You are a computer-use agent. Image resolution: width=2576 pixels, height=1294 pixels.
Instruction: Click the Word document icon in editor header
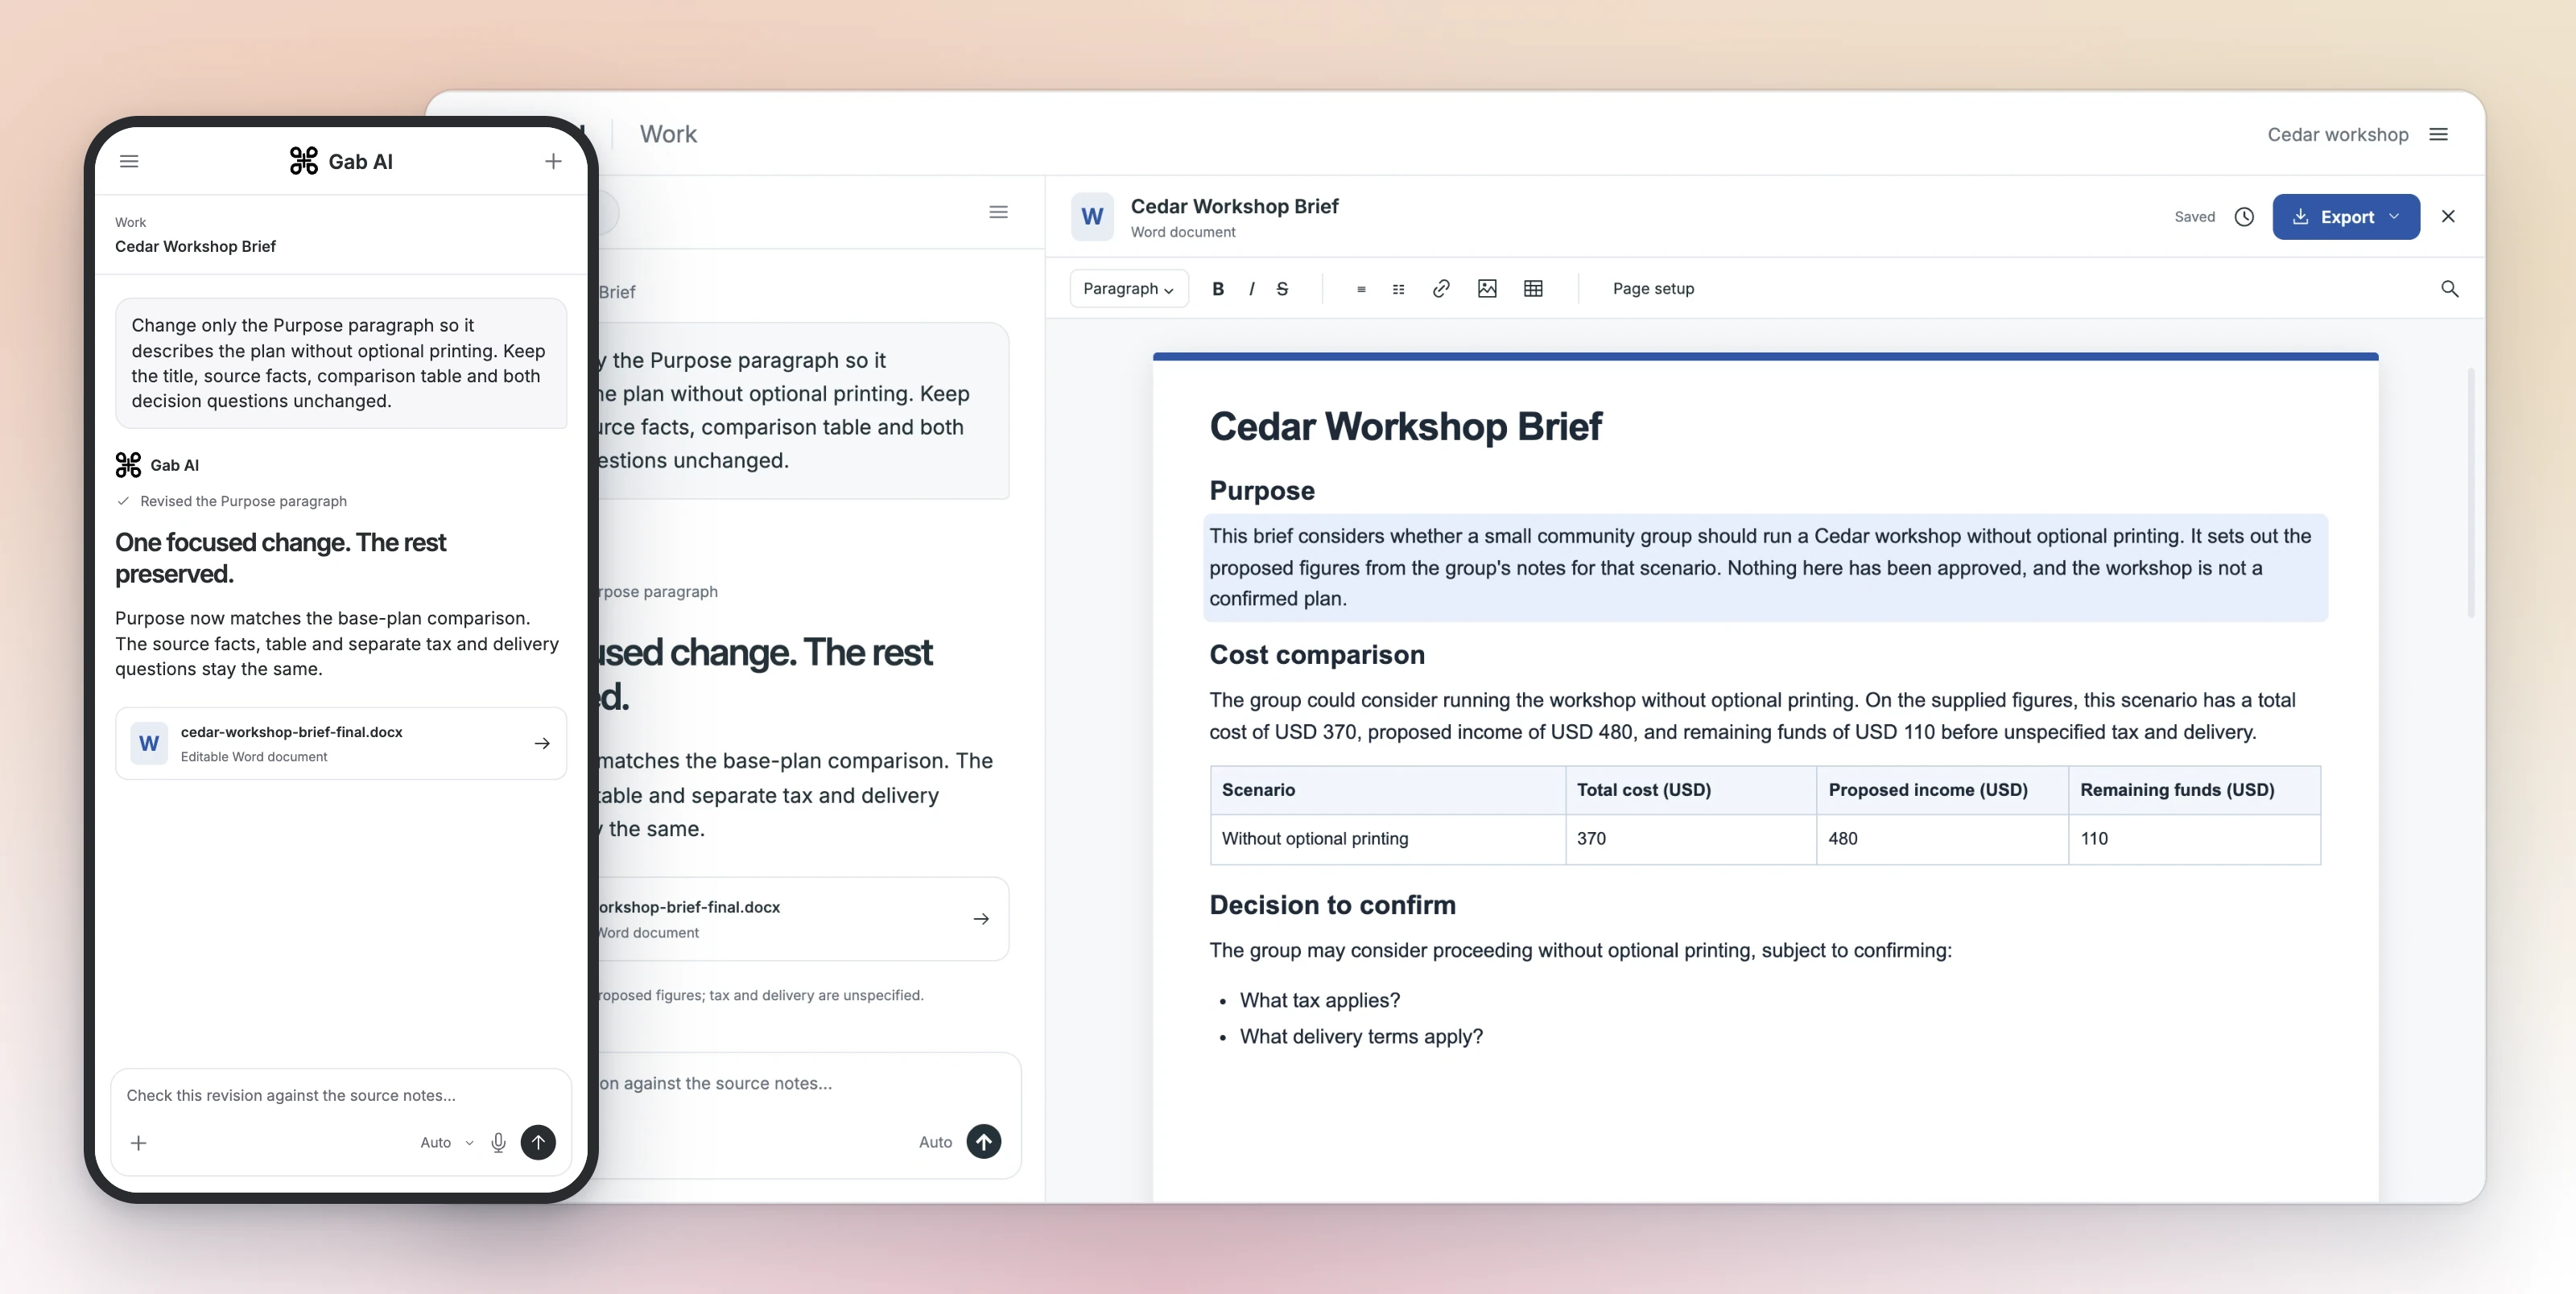pyautogui.click(x=1092, y=217)
